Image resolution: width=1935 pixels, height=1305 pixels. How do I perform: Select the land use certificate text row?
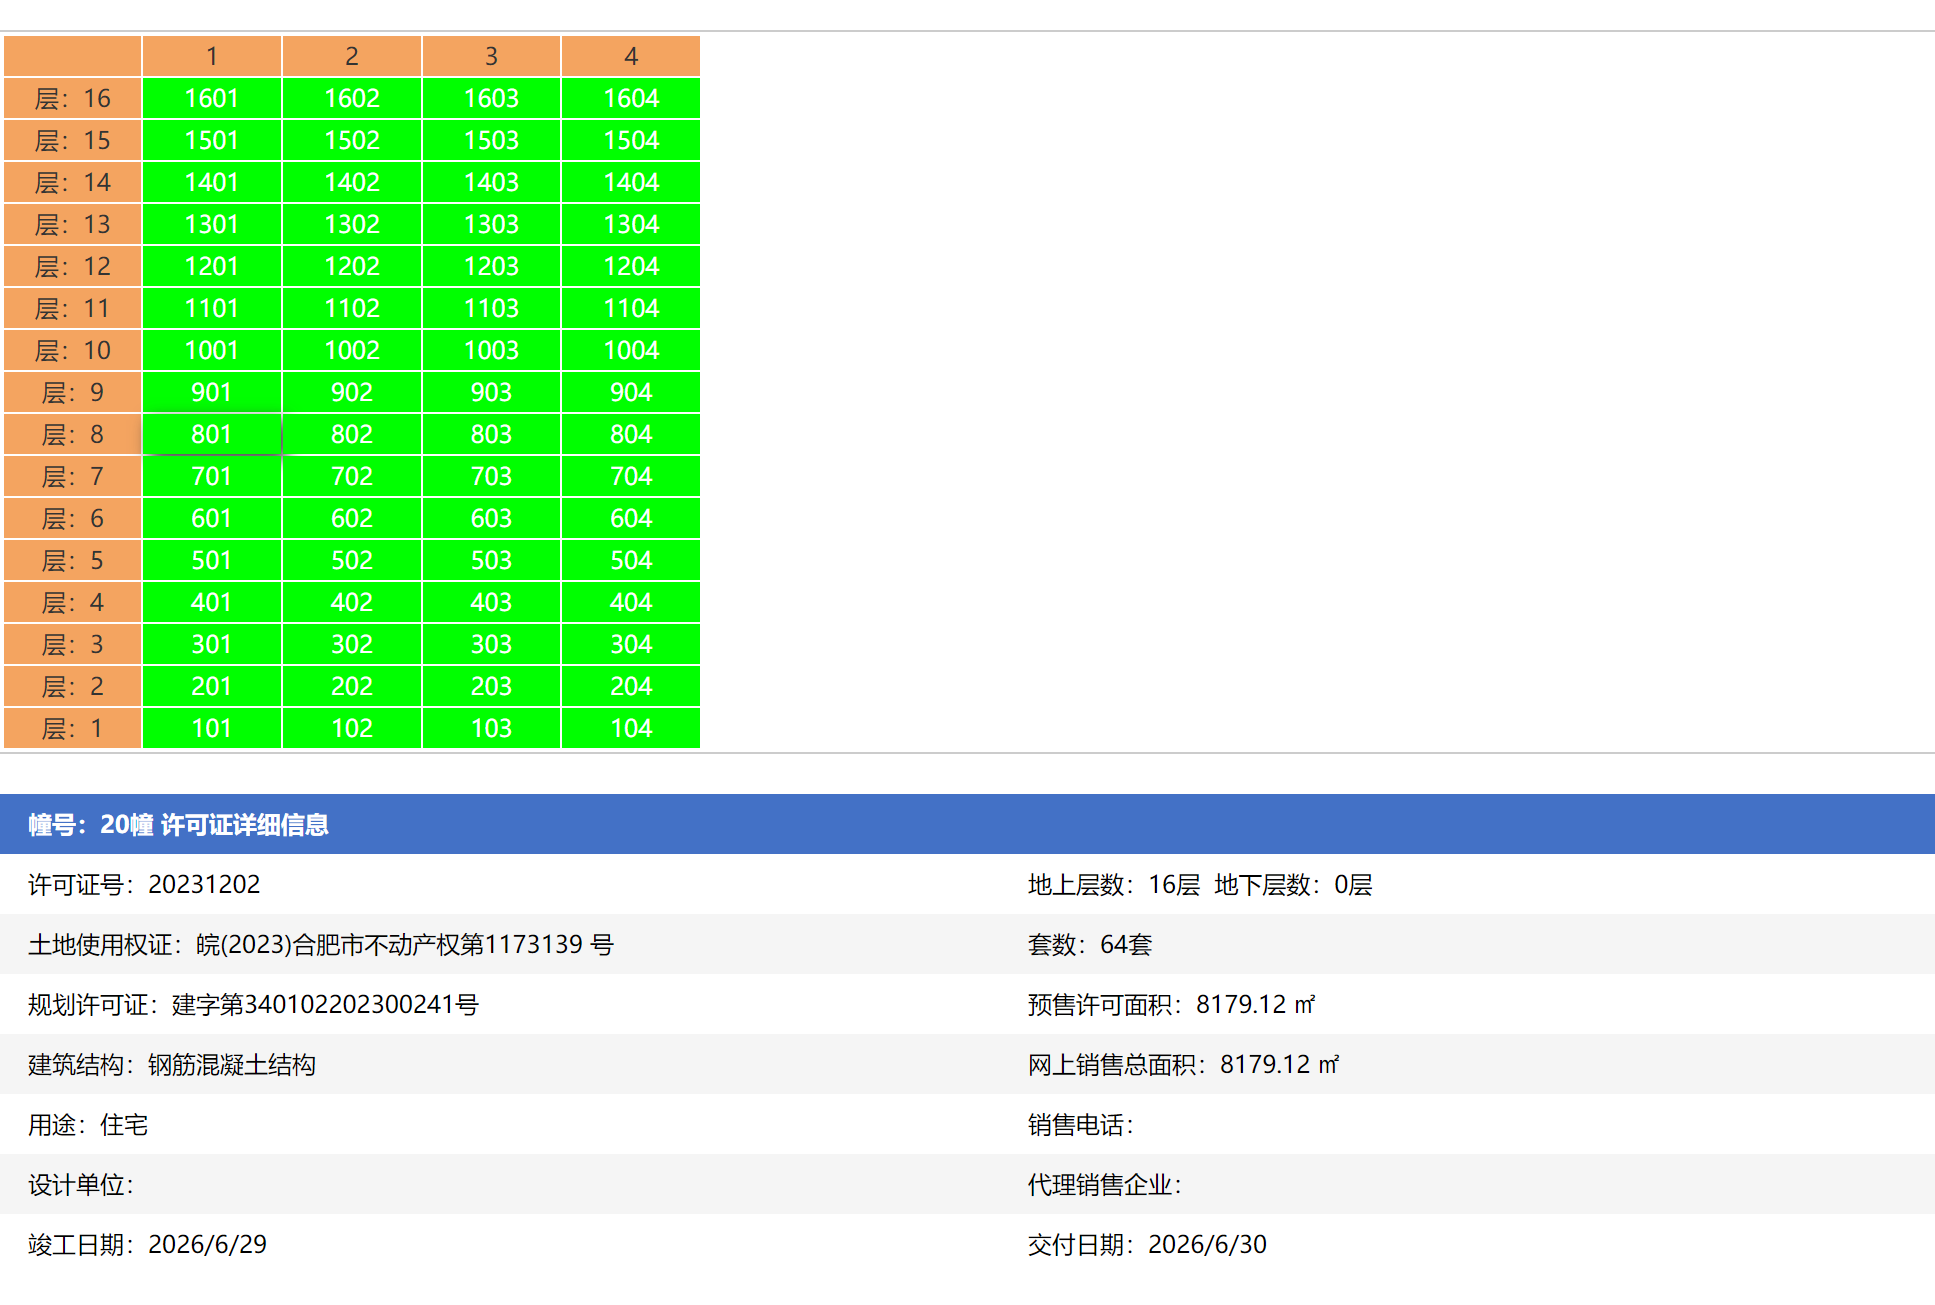321,944
